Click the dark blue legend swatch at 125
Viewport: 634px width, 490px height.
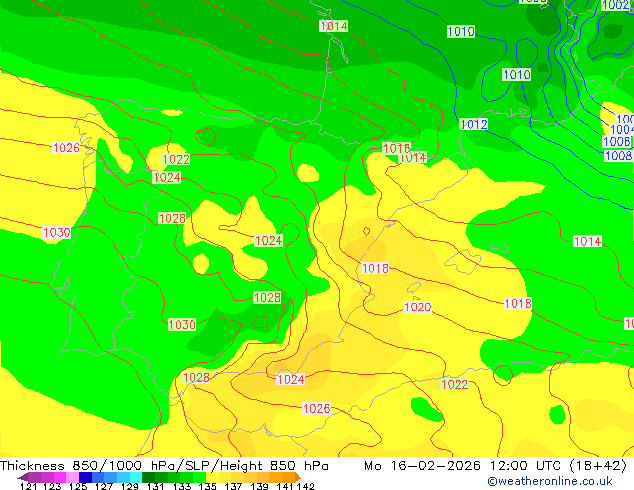coord(85,477)
